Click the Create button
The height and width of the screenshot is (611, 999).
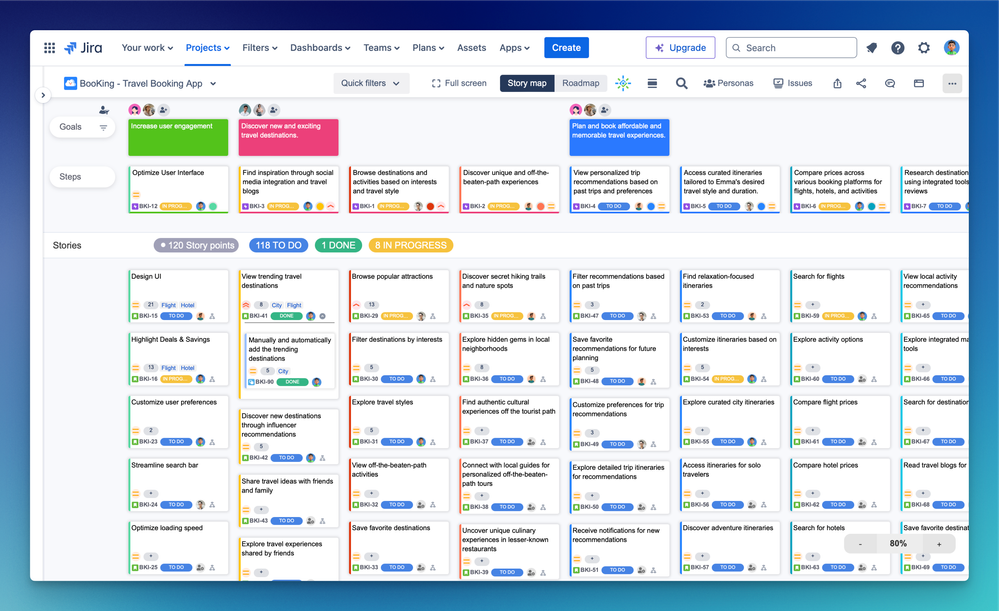[x=566, y=48]
